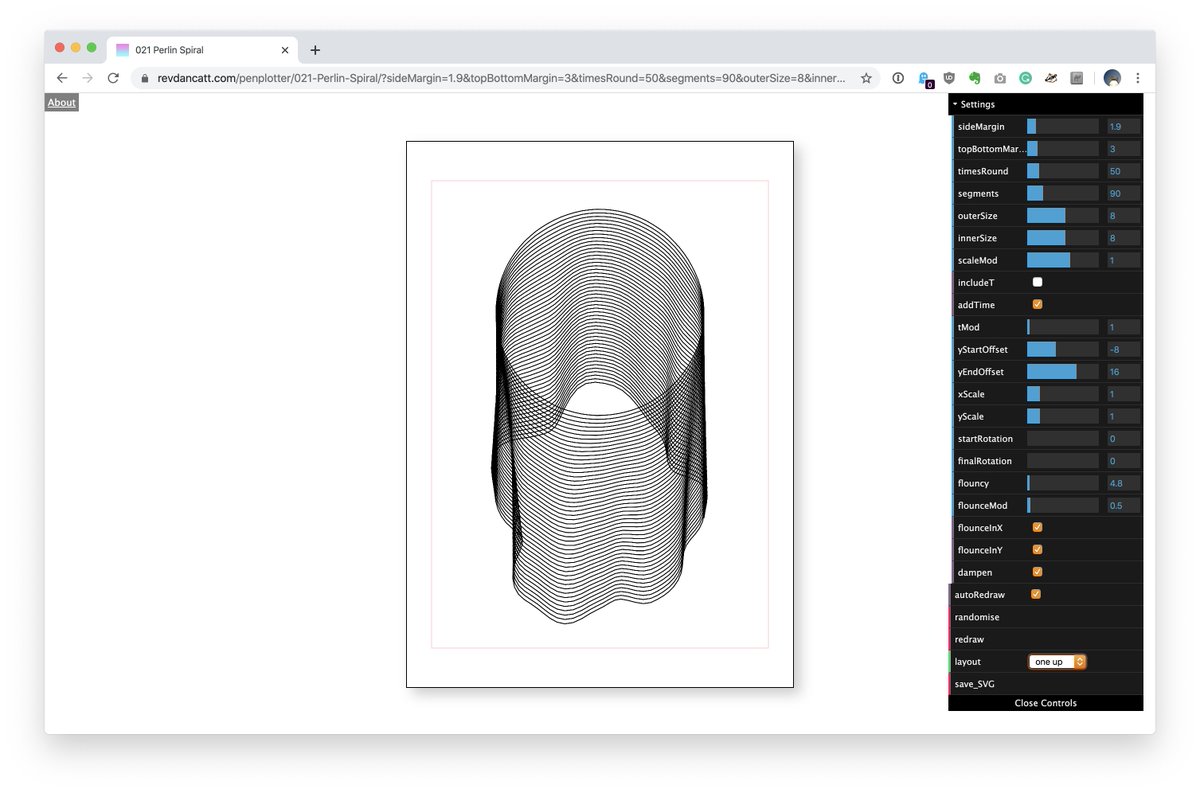Viewport: 1200px width, 793px height.
Task: Open the Grammarly extension icon
Action: tap(1025, 78)
